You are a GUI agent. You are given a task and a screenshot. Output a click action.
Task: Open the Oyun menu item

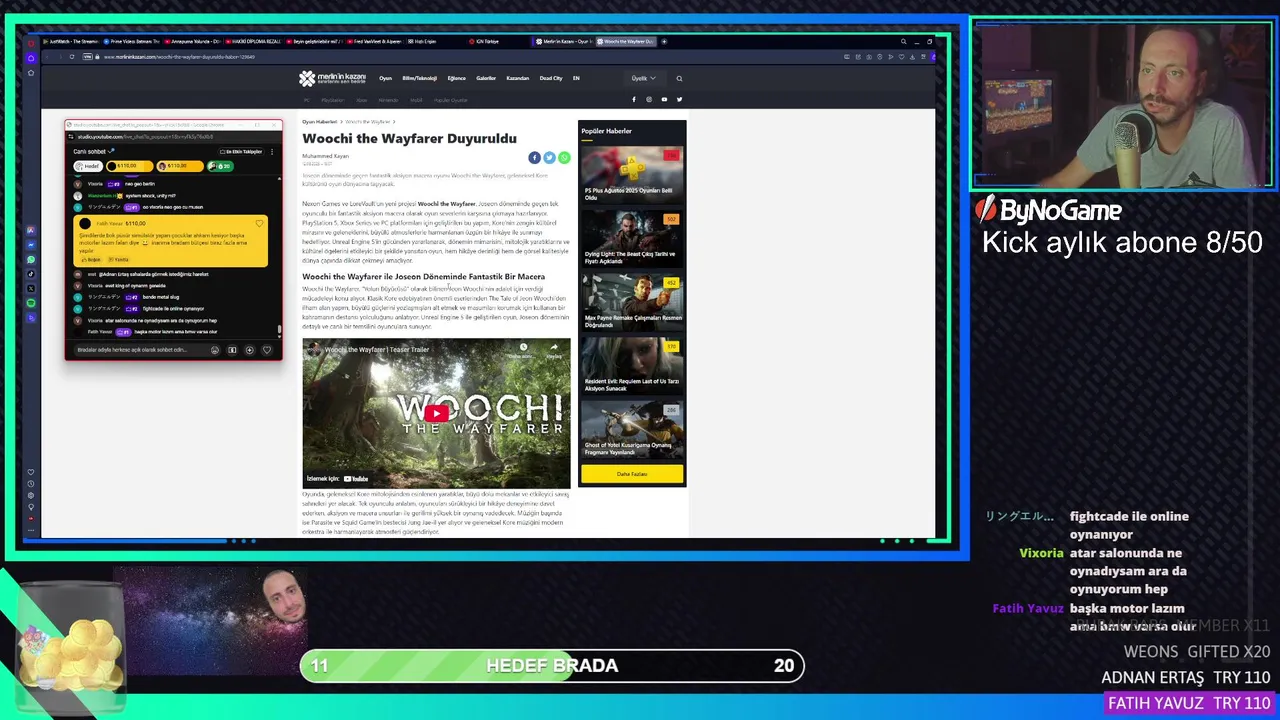coord(385,78)
